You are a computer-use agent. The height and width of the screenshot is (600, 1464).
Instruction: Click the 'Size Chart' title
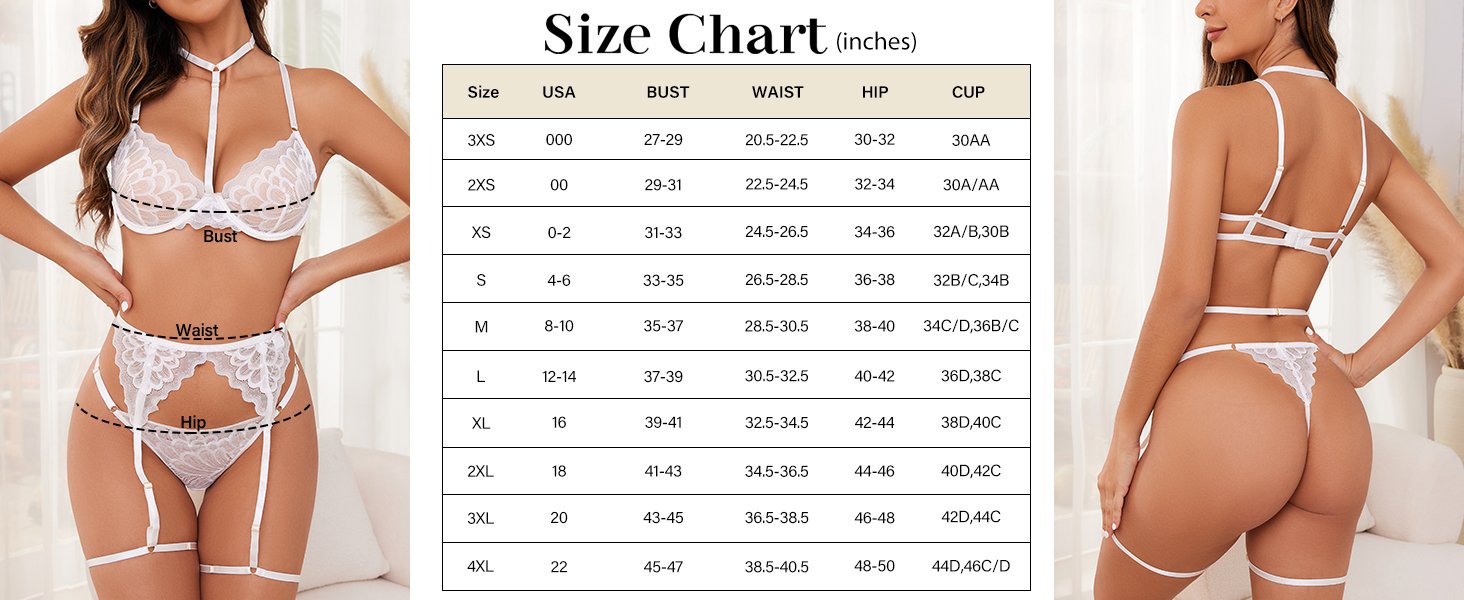point(685,35)
